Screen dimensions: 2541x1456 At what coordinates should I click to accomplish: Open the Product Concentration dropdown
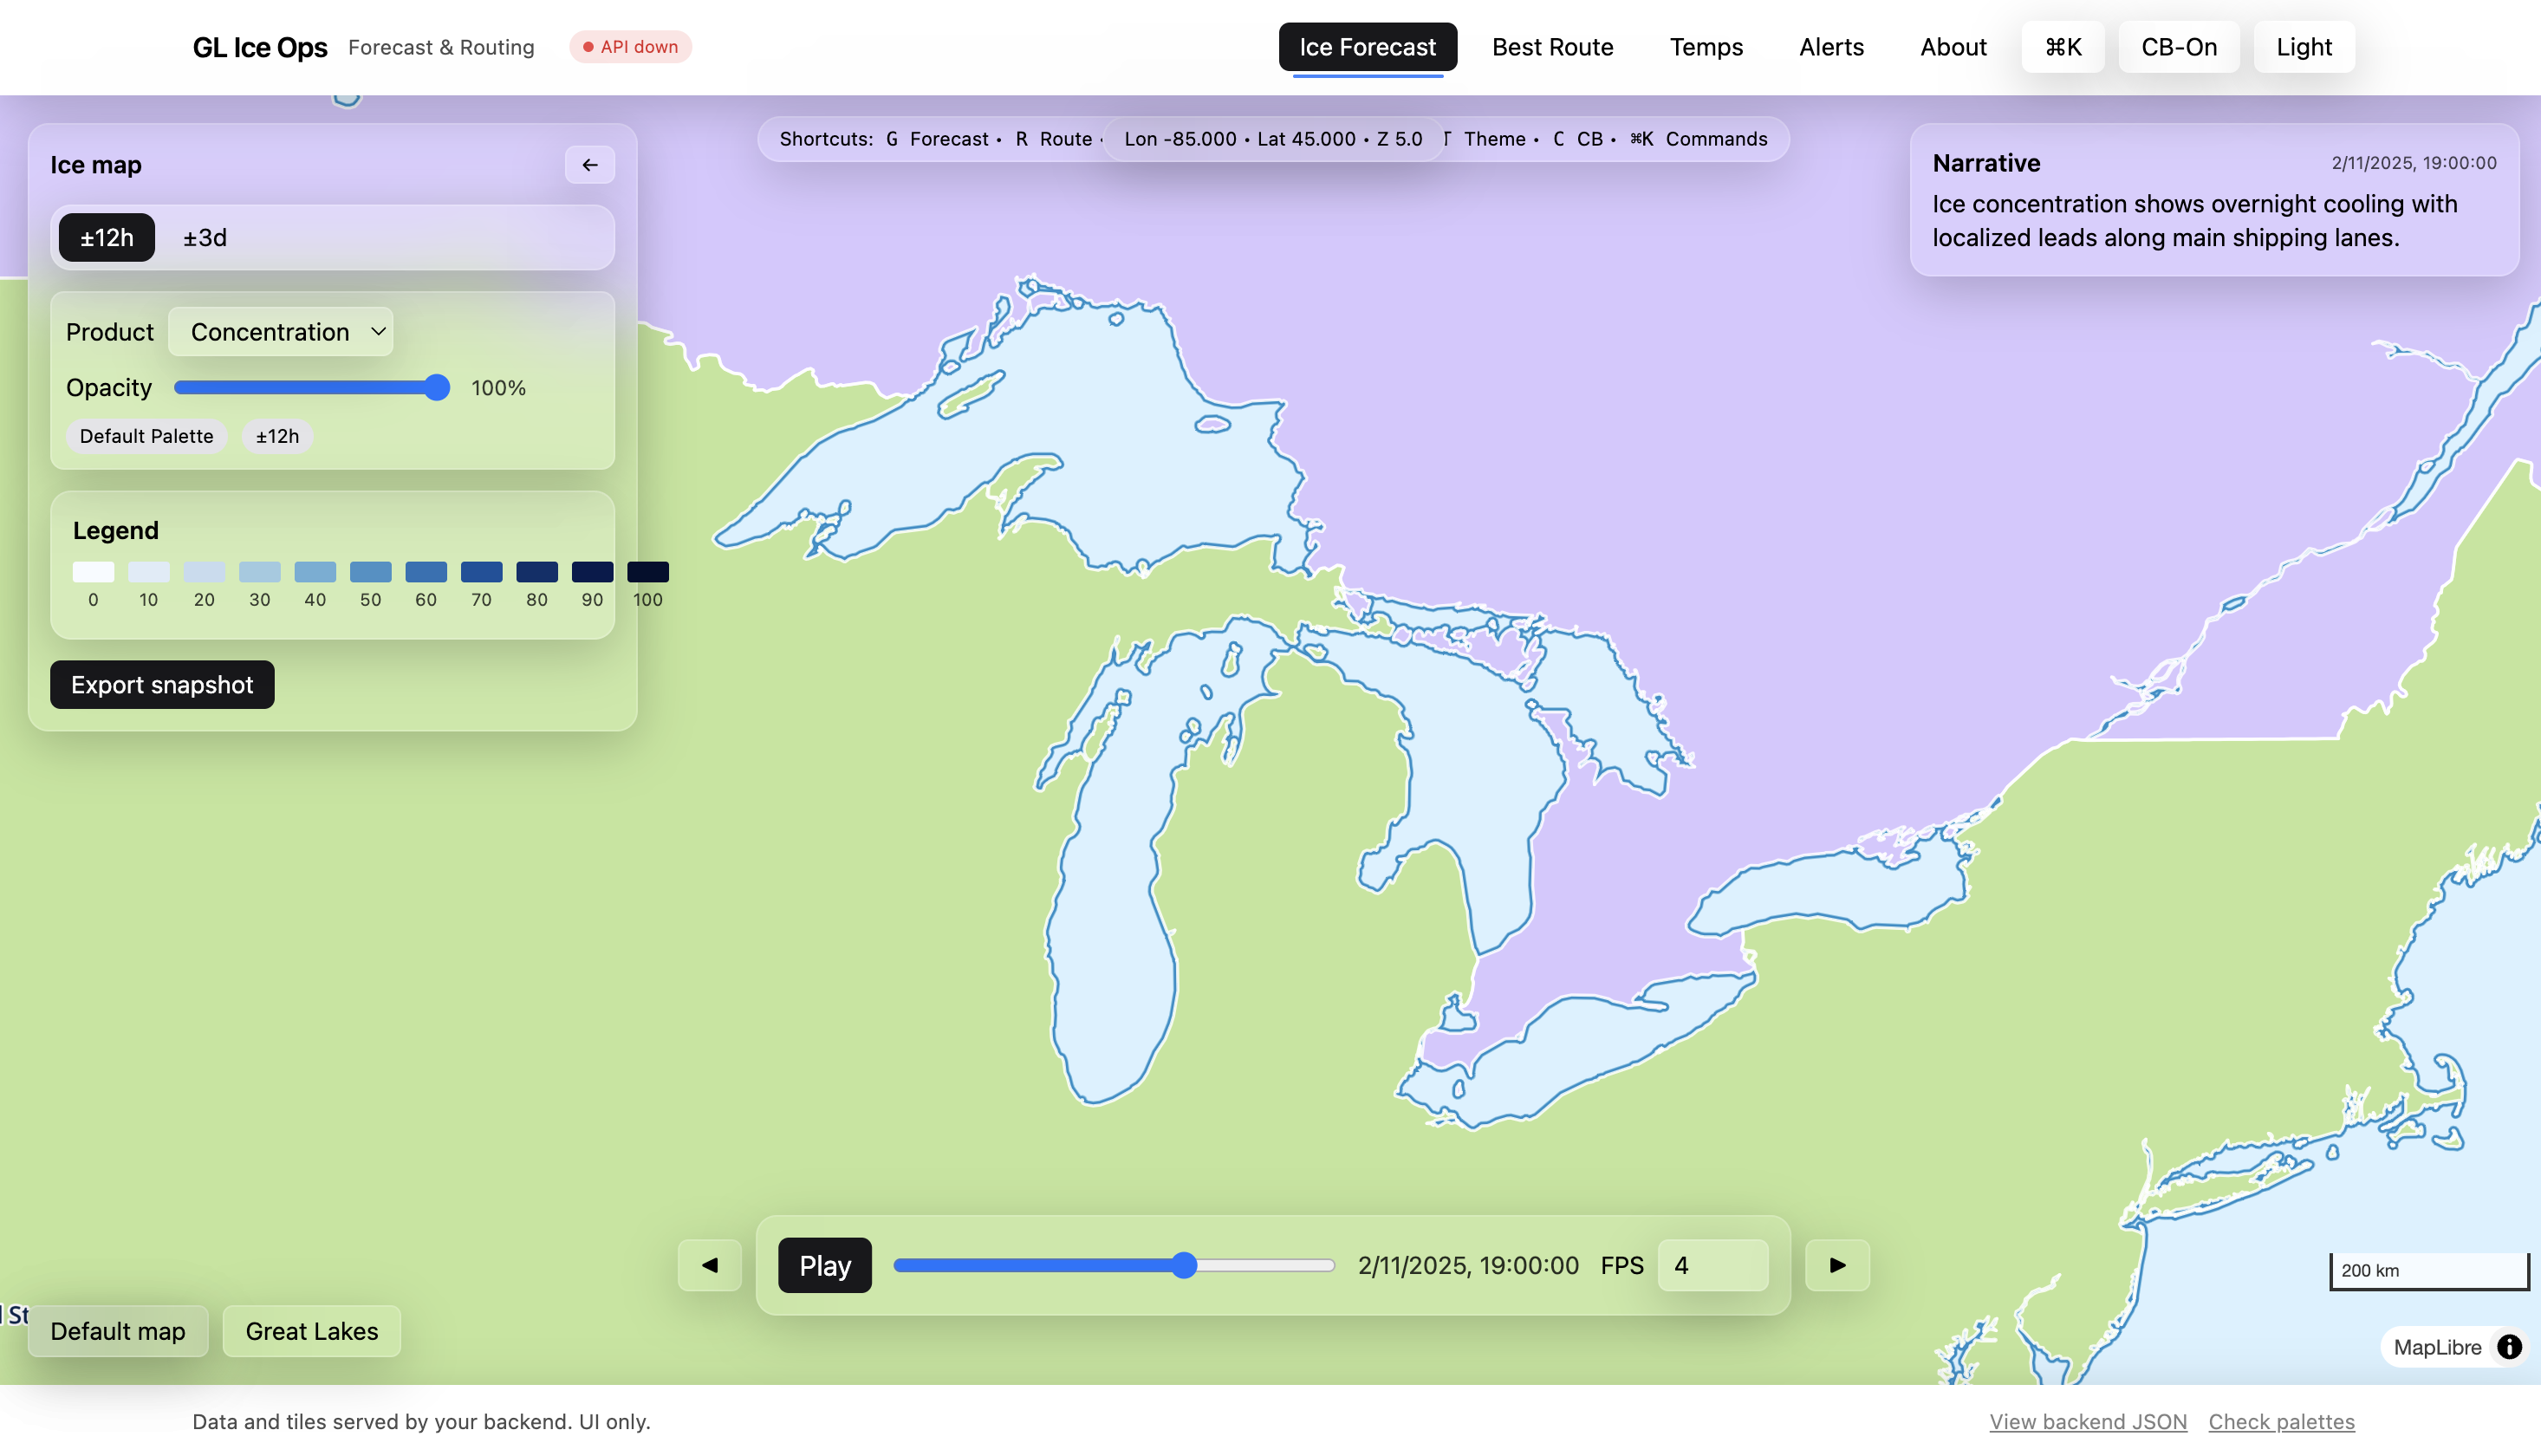point(281,332)
